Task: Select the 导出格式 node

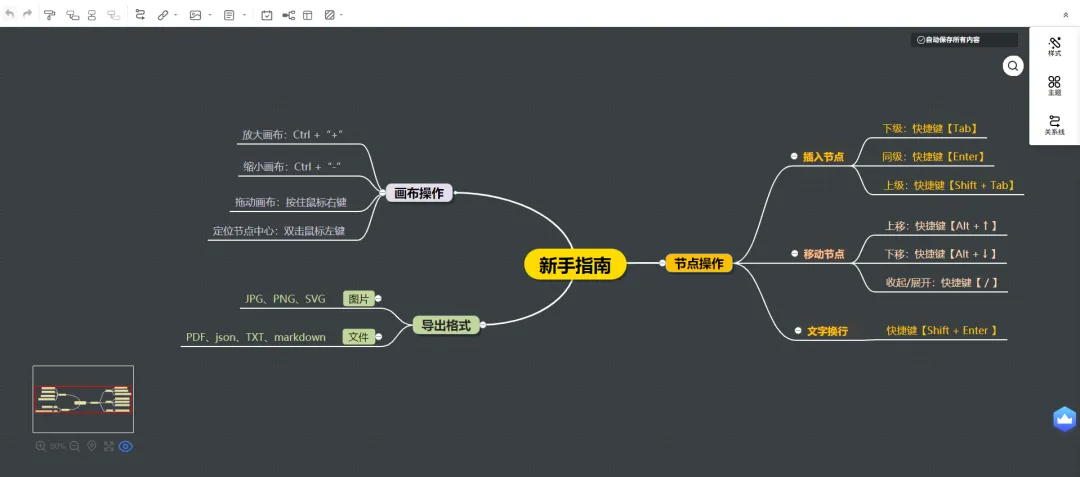Action: pyautogui.click(x=446, y=326)
